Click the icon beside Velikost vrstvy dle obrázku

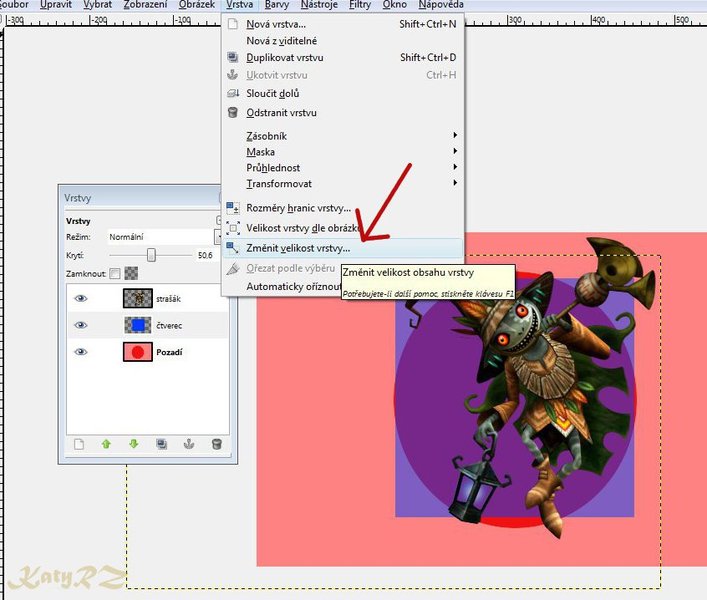click(x=233, y=228)
